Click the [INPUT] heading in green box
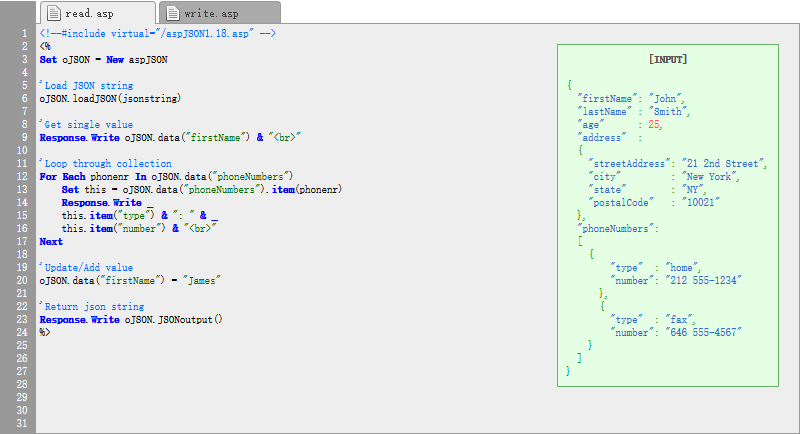This screenshot has height=434, width=801. click(668, 59)
